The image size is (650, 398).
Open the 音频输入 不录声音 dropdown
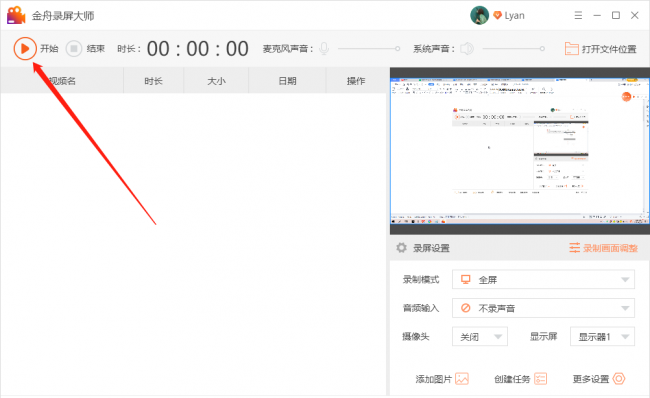click(543, 308)
